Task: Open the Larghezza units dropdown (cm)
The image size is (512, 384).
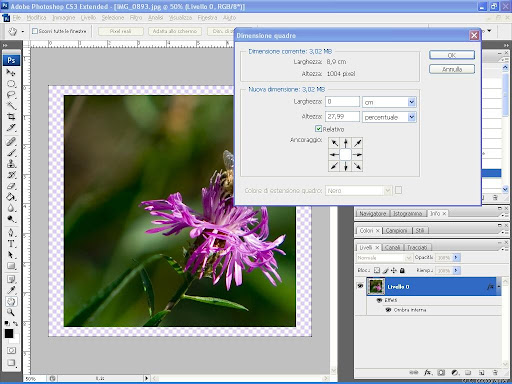Action: point(412,102)
